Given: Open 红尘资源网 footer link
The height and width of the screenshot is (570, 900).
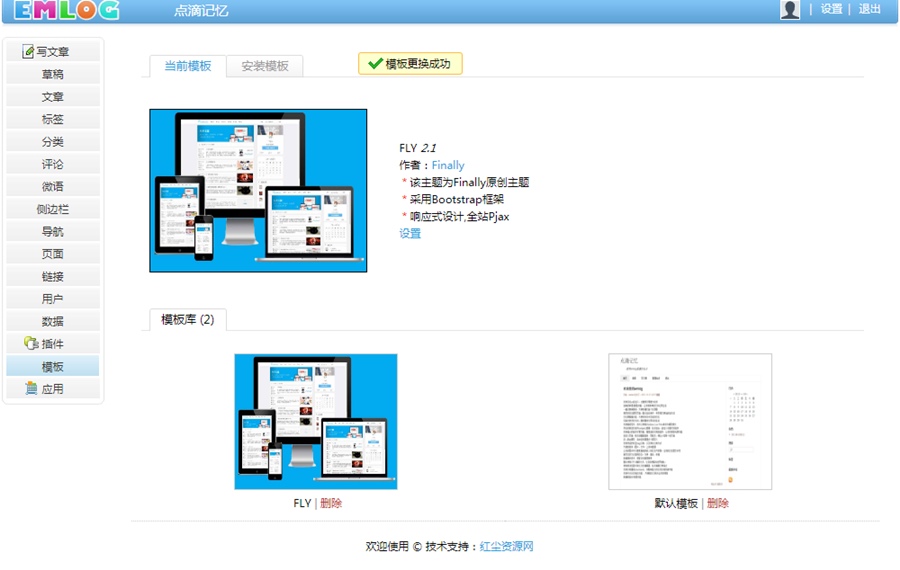Looking at the screenshot, I should tap(506, 546).
